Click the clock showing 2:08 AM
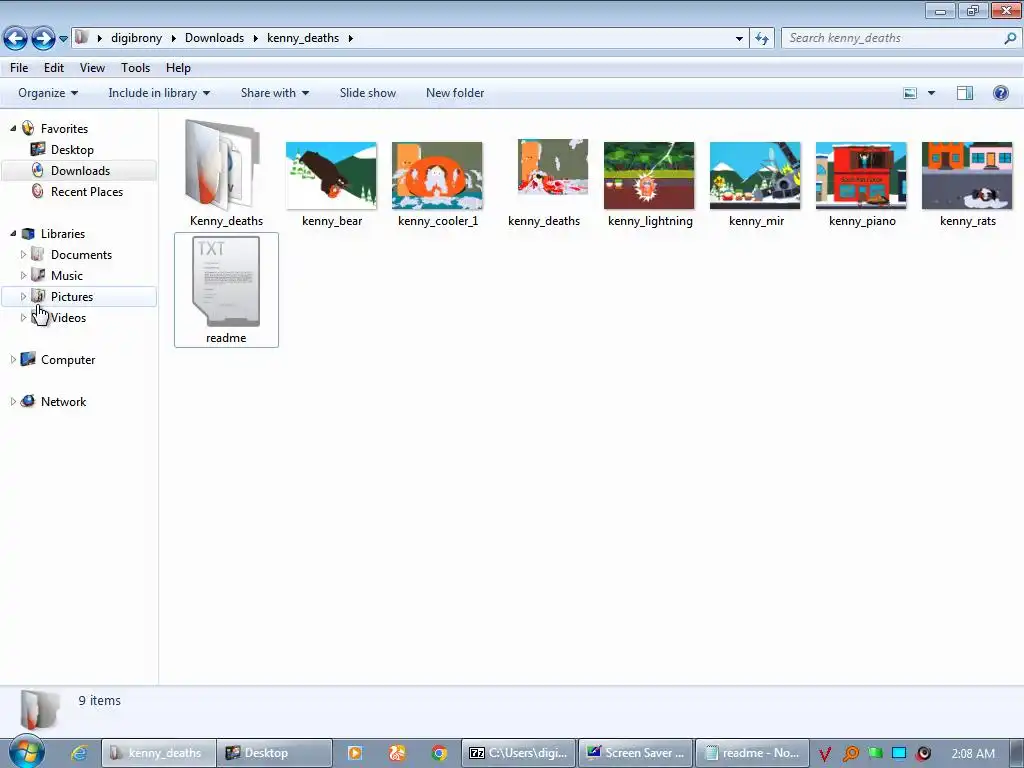 (x=973, y=753)
